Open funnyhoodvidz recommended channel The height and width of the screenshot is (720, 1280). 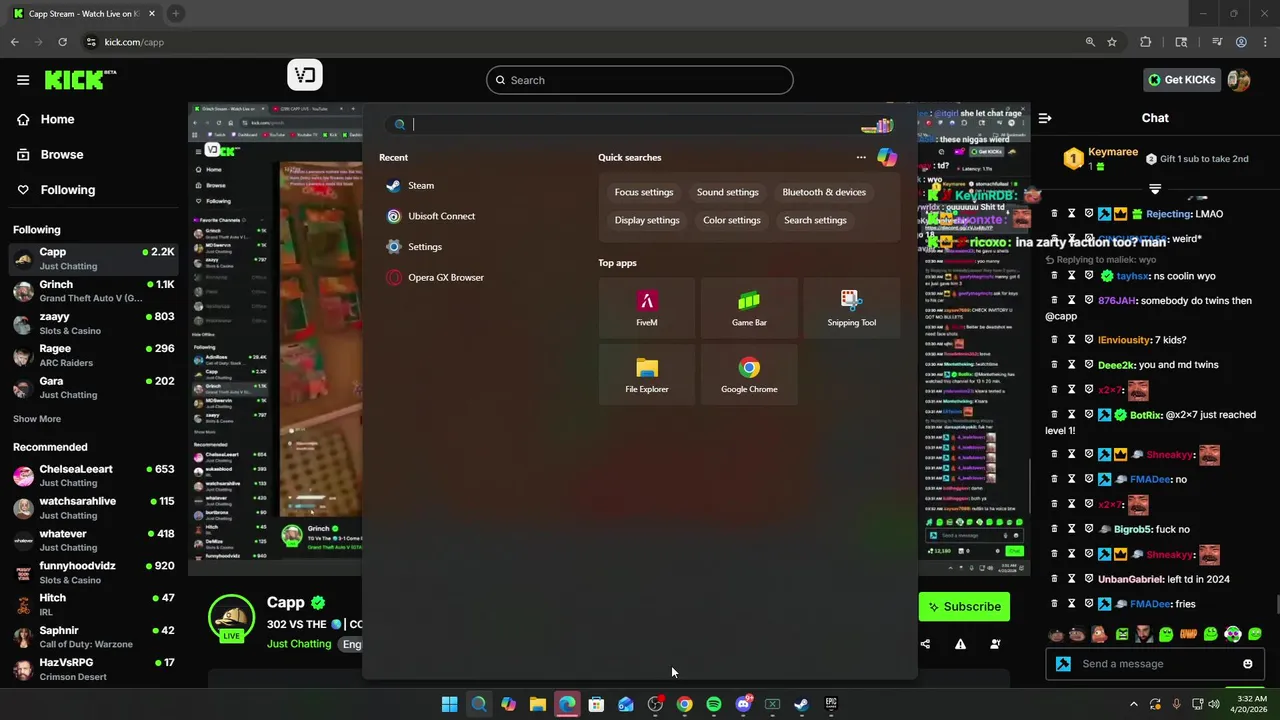(x=94, y=572)
